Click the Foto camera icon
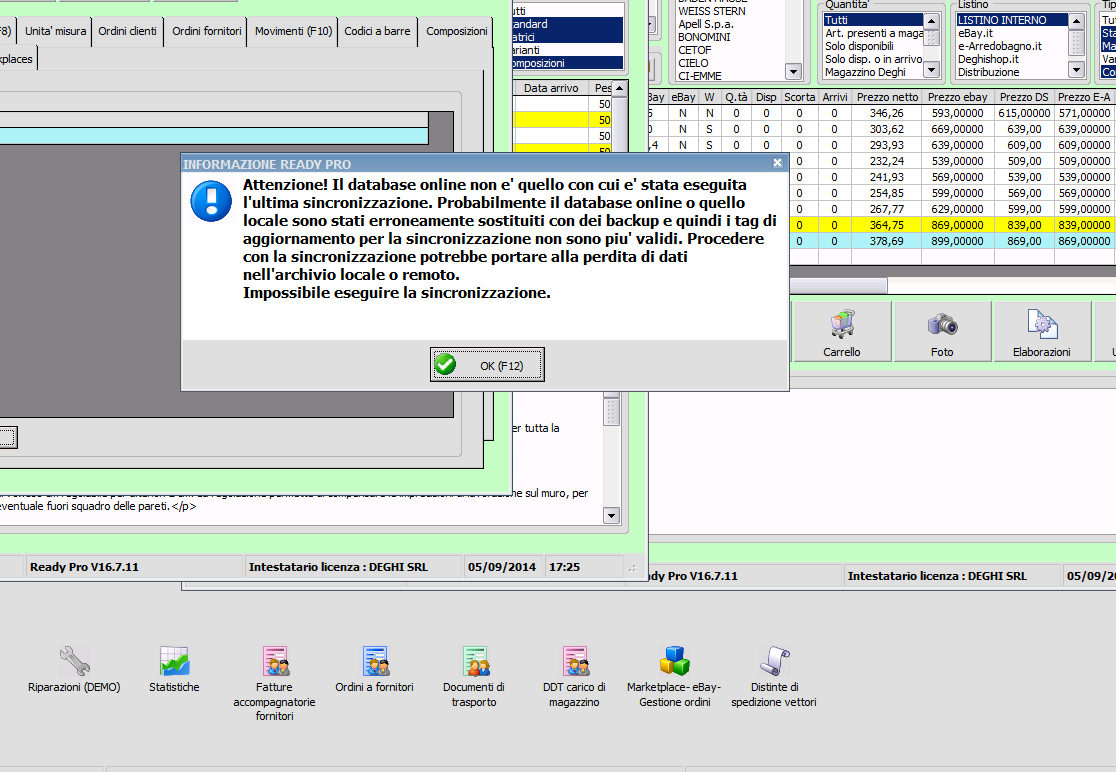The width and height of the screenshot is (1116, 772). pyautogui.click(x=941, y=330)
